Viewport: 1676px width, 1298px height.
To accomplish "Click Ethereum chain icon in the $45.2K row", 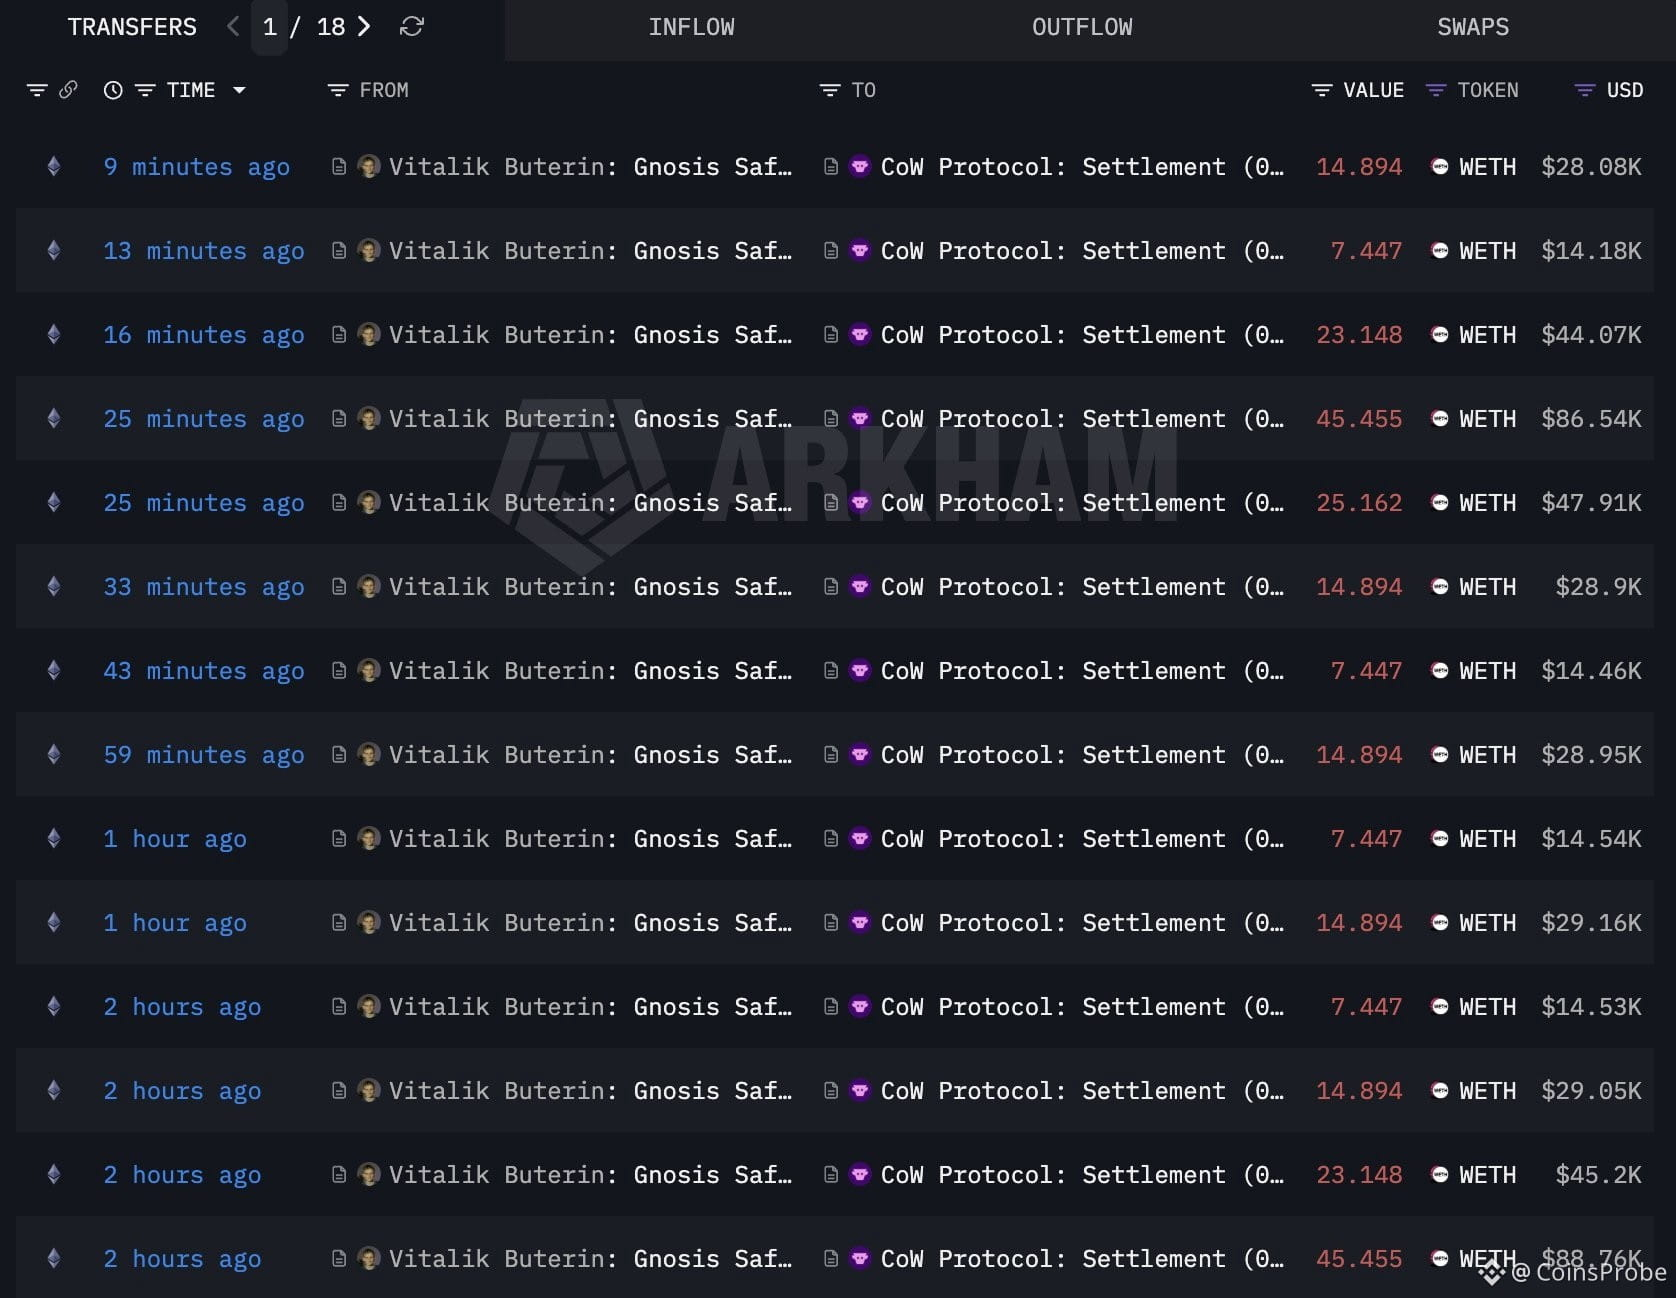I will tap(54, 1175).
